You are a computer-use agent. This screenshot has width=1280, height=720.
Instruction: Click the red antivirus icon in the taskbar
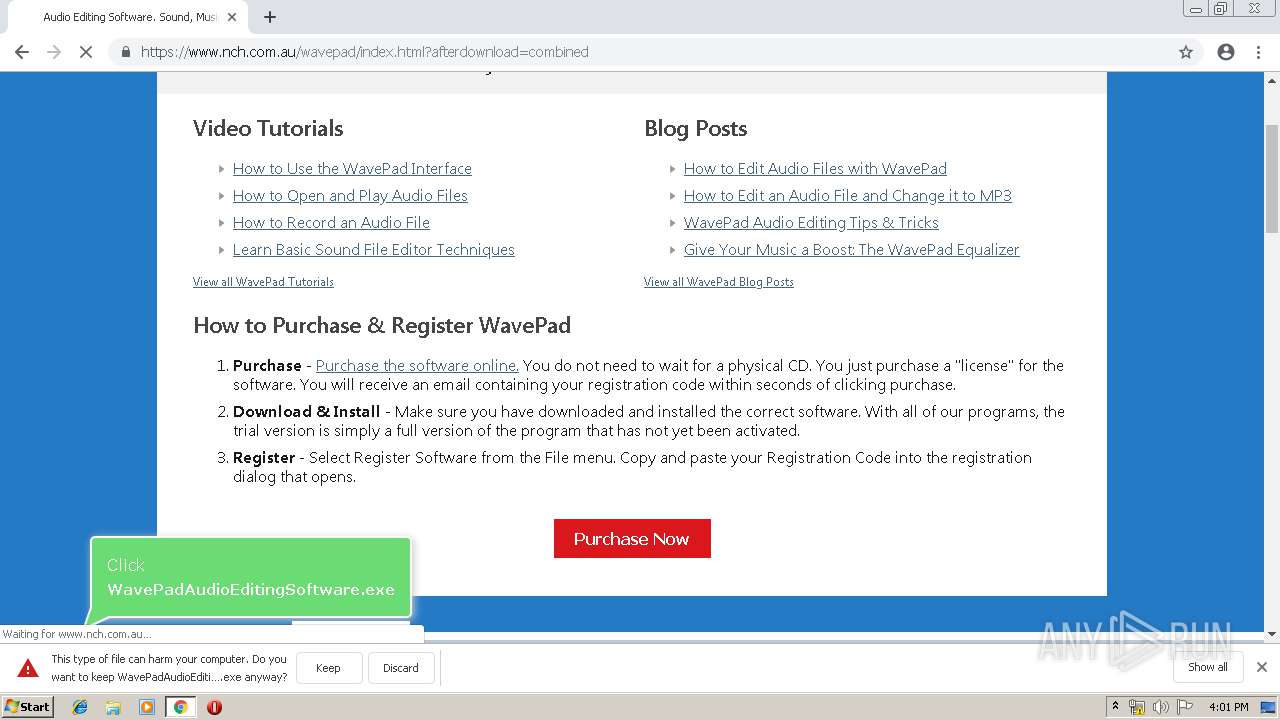[x=214, y=707]
